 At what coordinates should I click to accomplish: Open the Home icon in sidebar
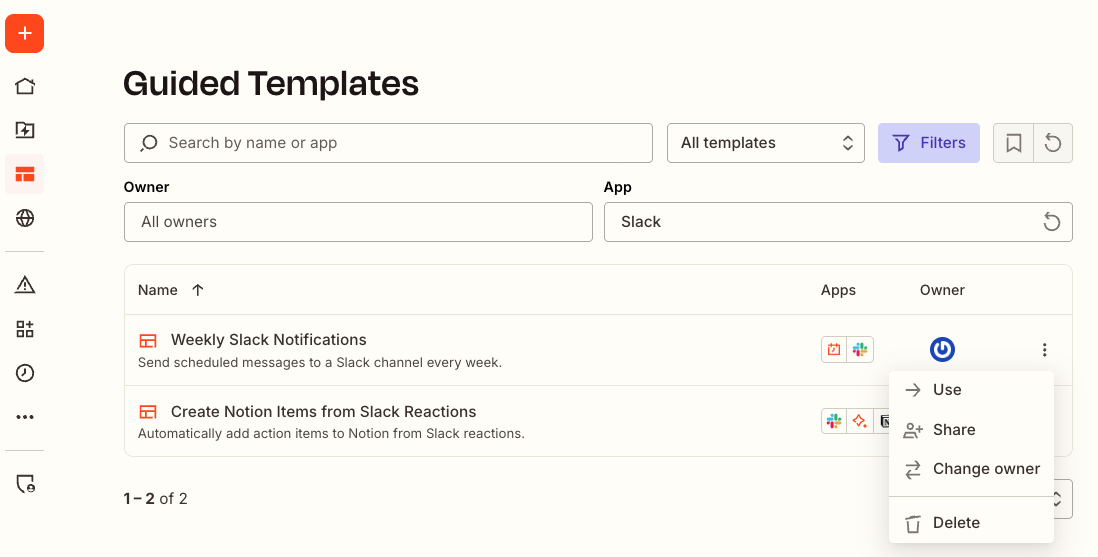25,86
